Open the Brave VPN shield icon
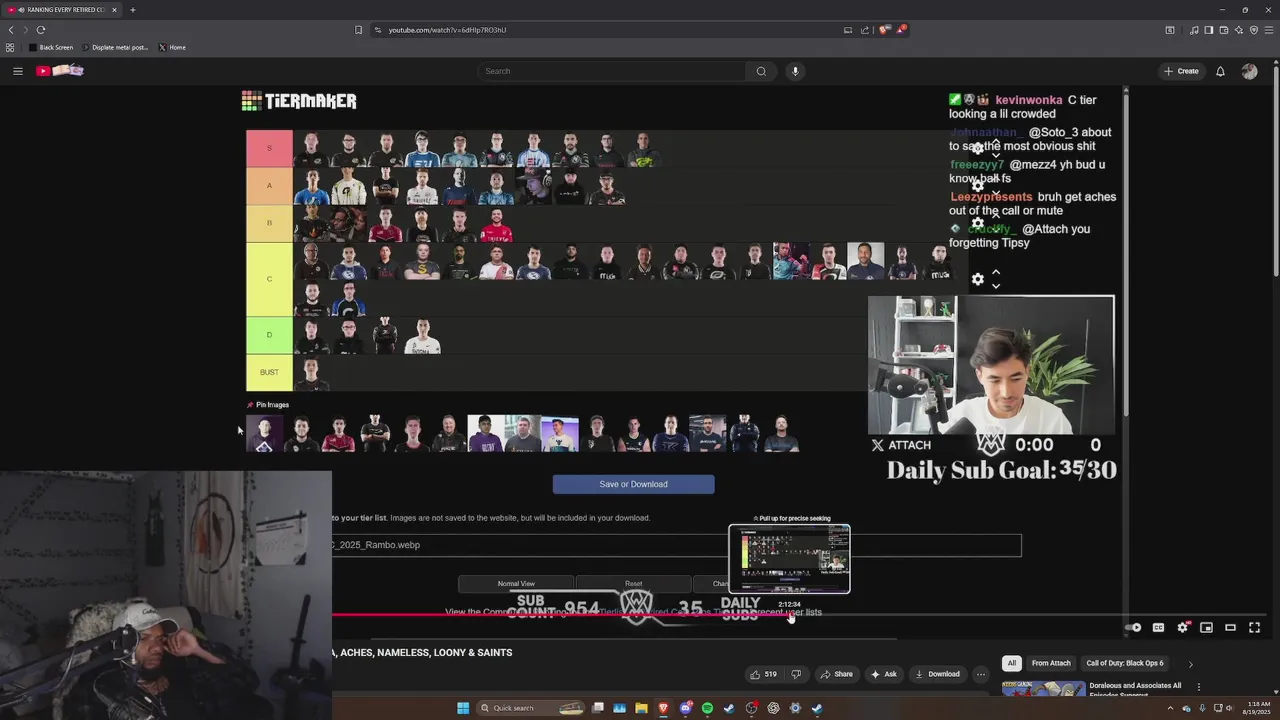The image size is (1280, 720). 1254,30
